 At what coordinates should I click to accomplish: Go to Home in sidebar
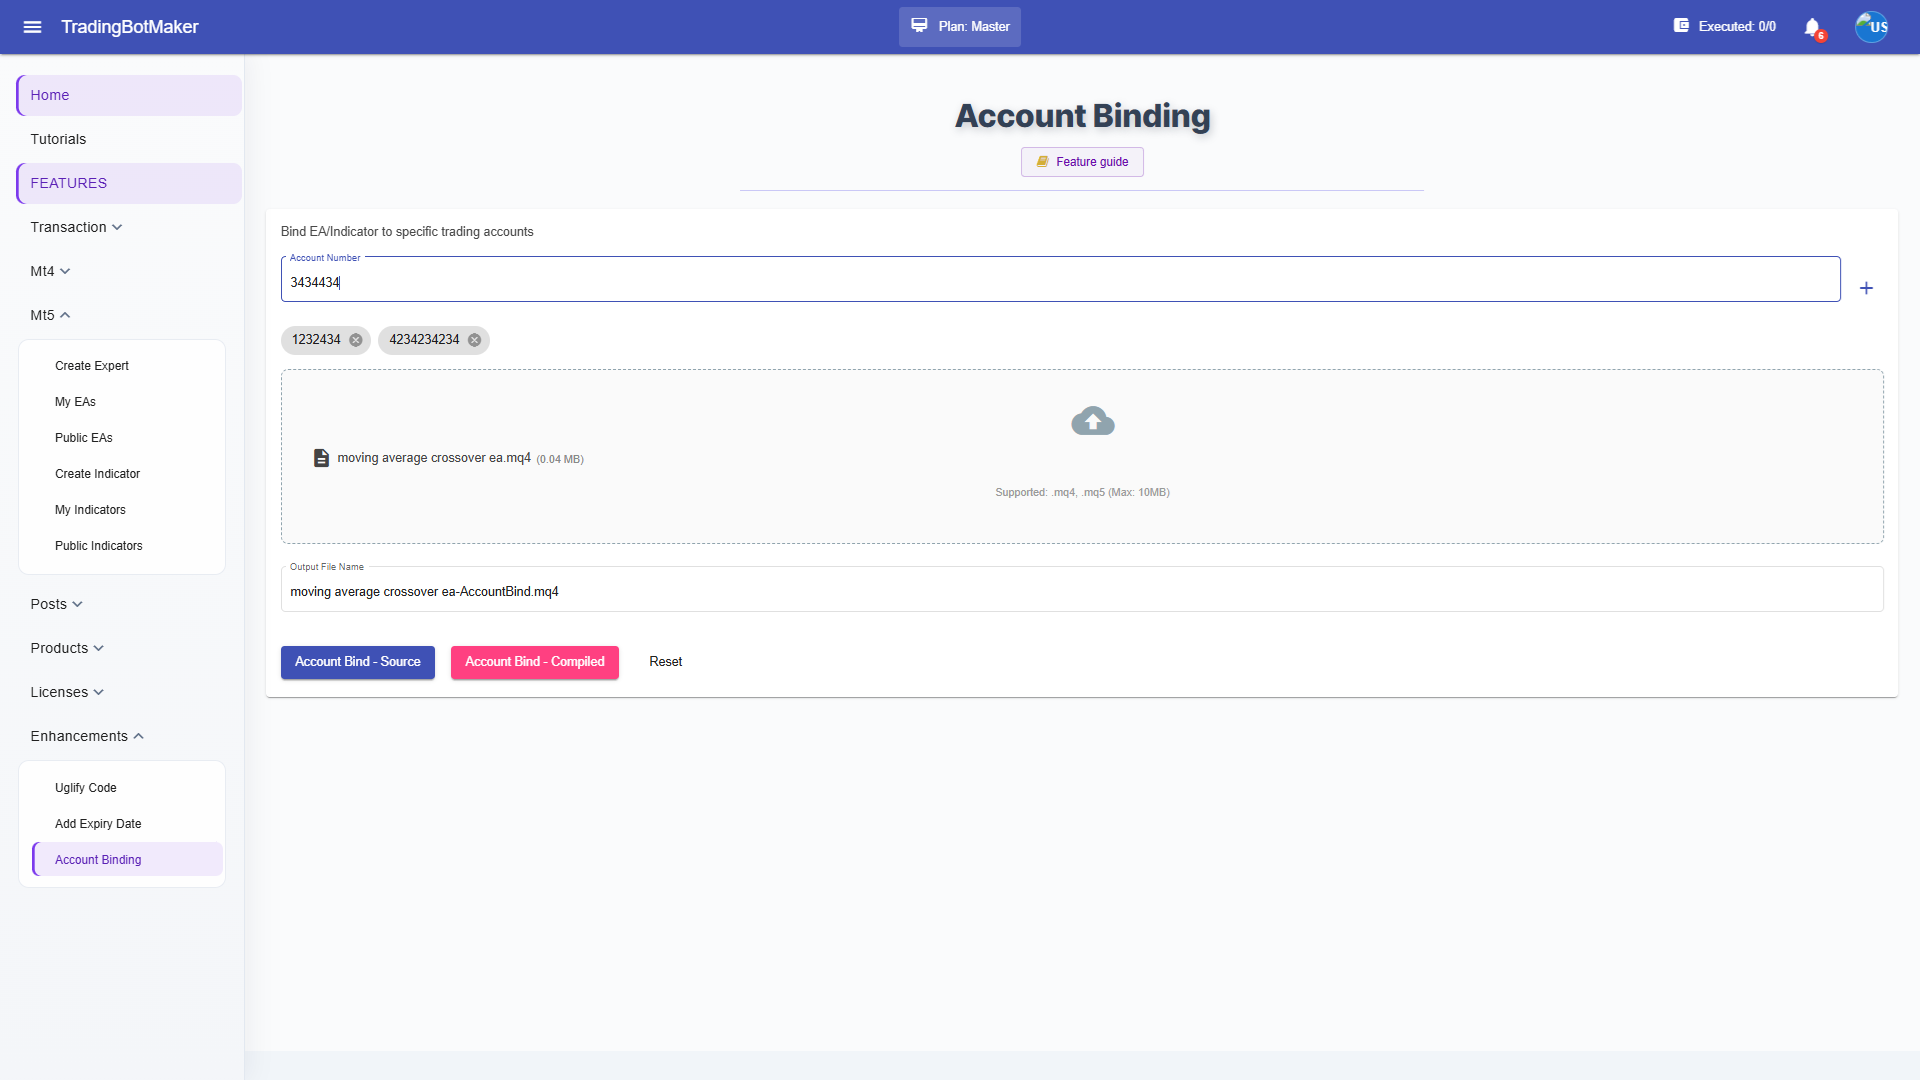[x=129, y=95]
